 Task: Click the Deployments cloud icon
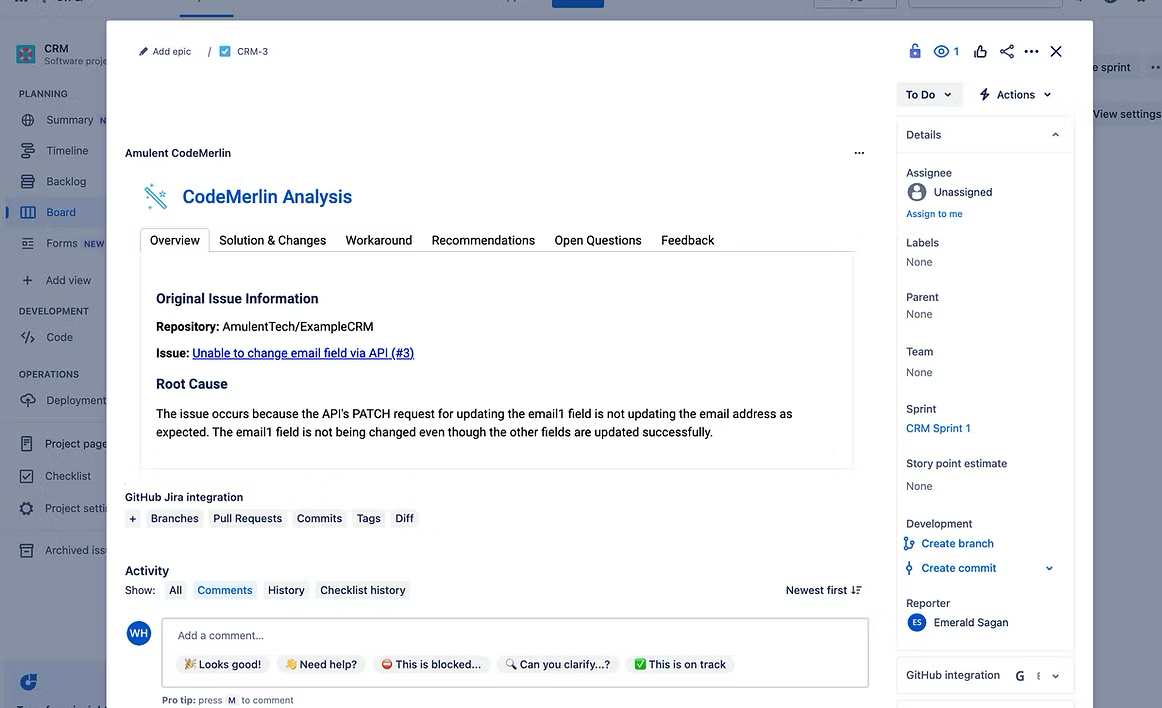[27, 400]
